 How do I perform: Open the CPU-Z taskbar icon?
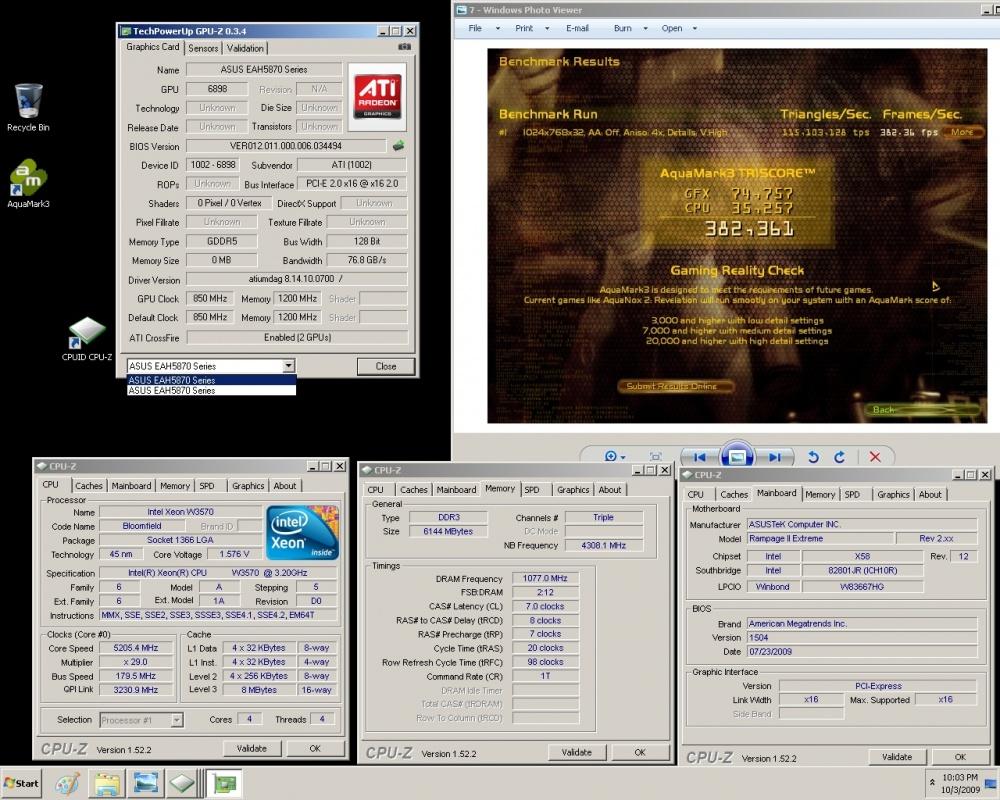[x=182, y=783]
